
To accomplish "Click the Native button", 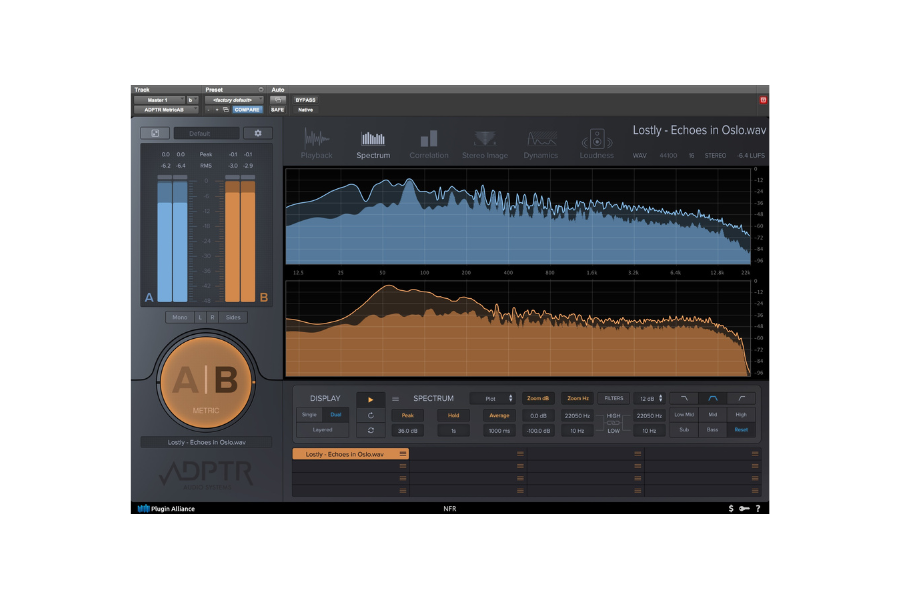I will pyautogui.click(x=305, y=110).
